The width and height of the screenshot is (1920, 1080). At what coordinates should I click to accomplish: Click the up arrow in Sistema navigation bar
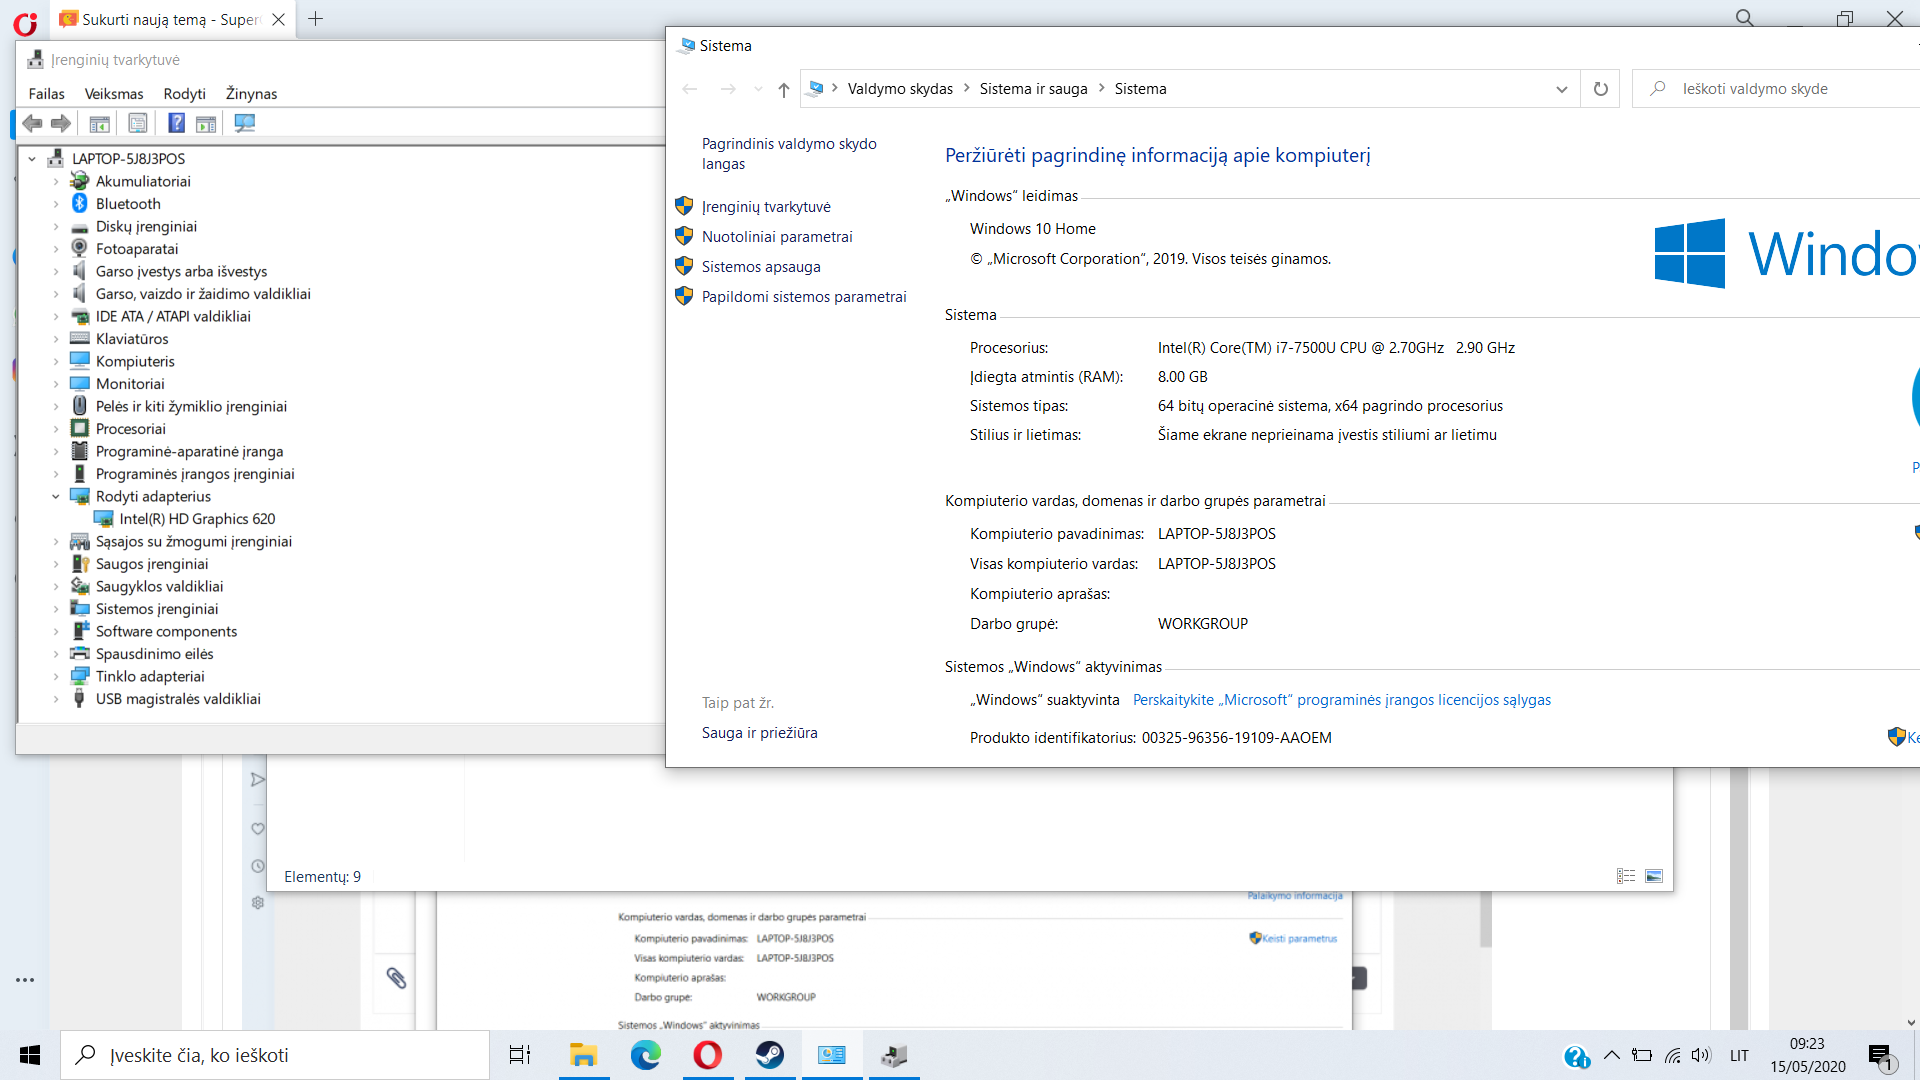(784, 89)
